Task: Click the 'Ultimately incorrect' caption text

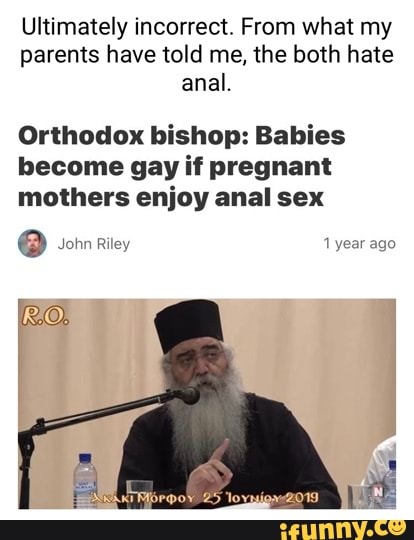Action: click(x=207, y=54)
